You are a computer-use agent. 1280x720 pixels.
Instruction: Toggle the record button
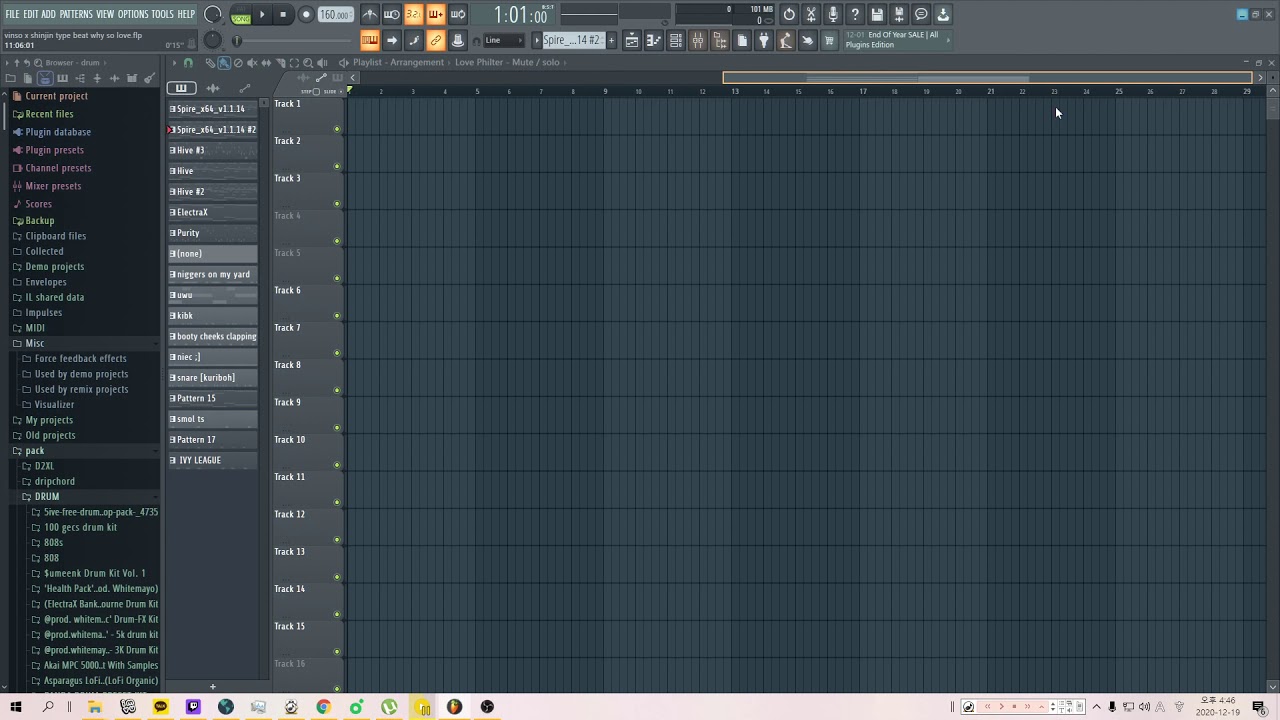pyautogui.click(x=306, y=15)
